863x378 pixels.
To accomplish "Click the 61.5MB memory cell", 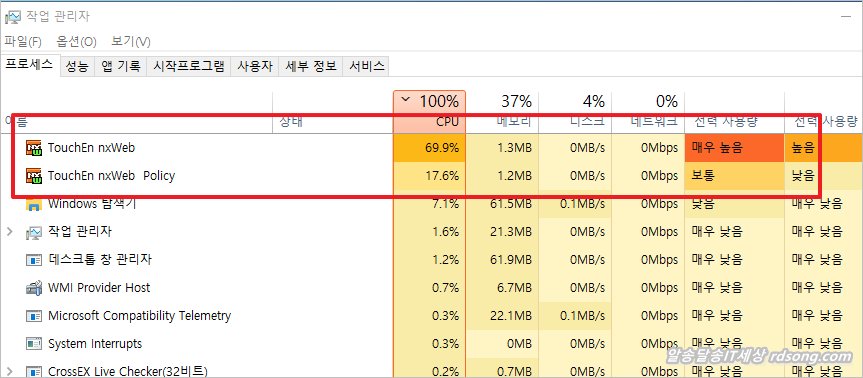I will (x=502, y=204).
